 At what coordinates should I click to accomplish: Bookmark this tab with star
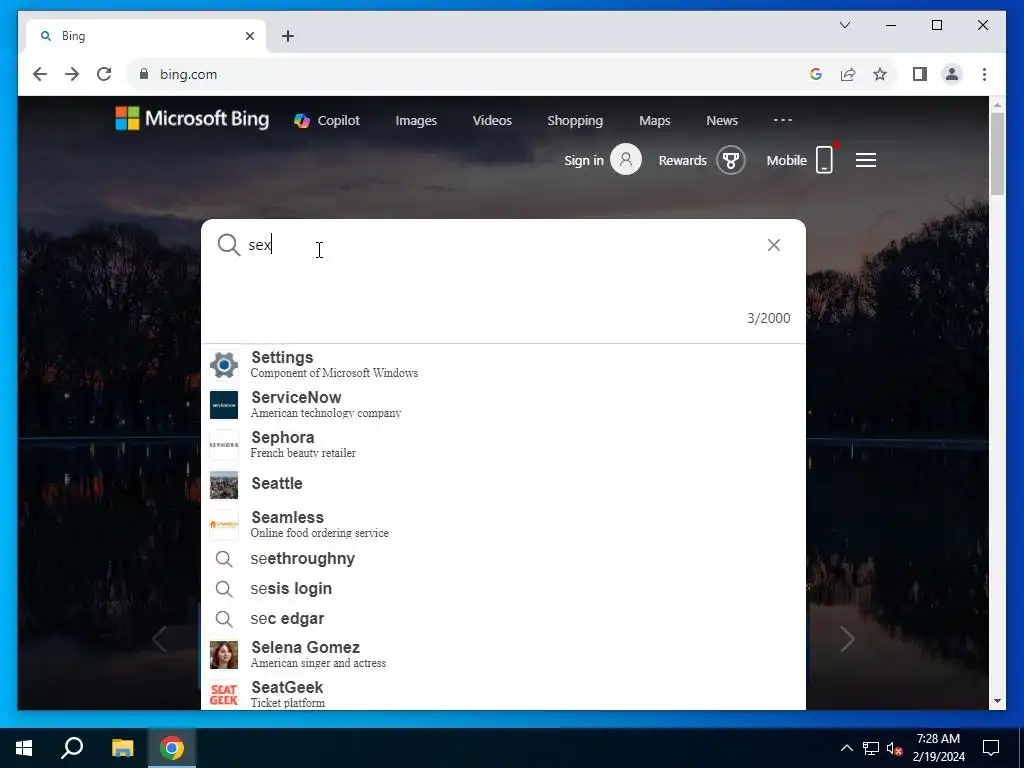coord(880,74)
